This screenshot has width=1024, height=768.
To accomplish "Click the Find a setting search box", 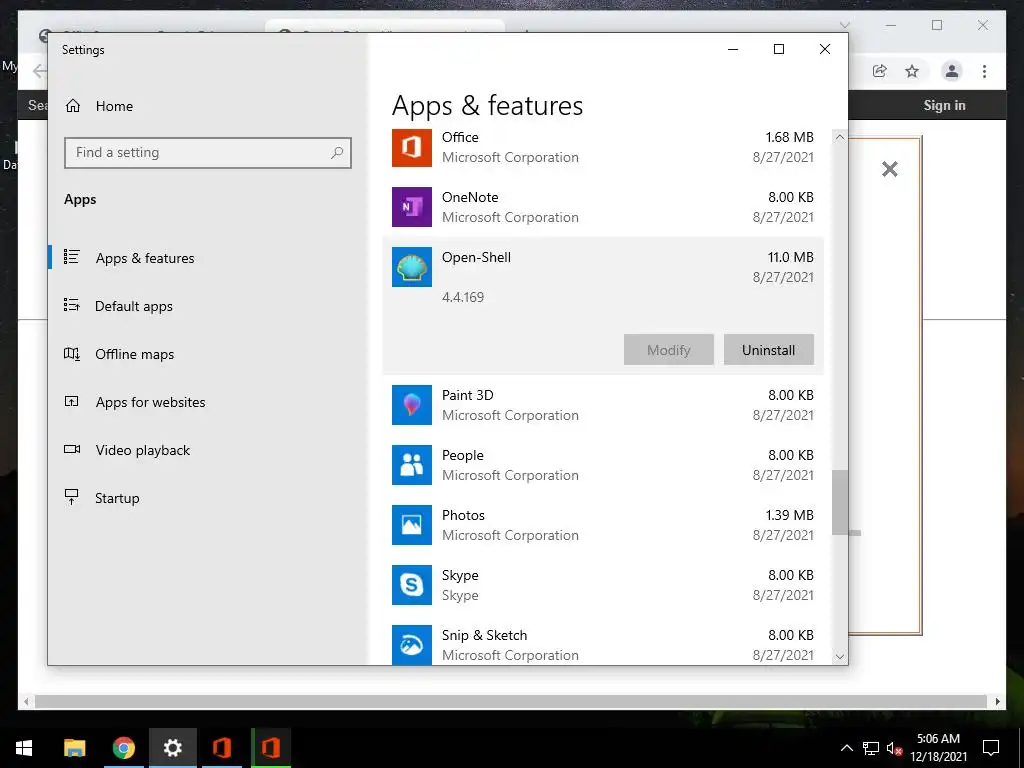I will 208,153.
